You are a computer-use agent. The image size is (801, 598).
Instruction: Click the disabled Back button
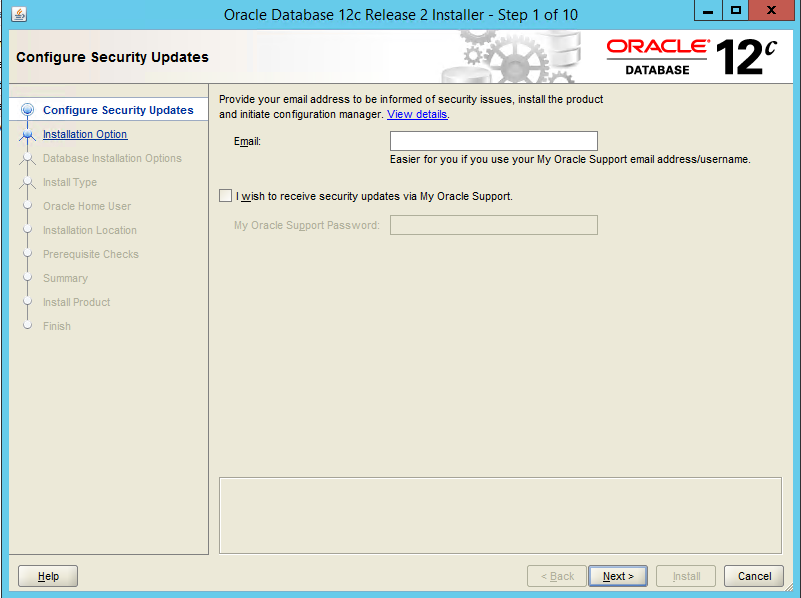click(557, 576)
